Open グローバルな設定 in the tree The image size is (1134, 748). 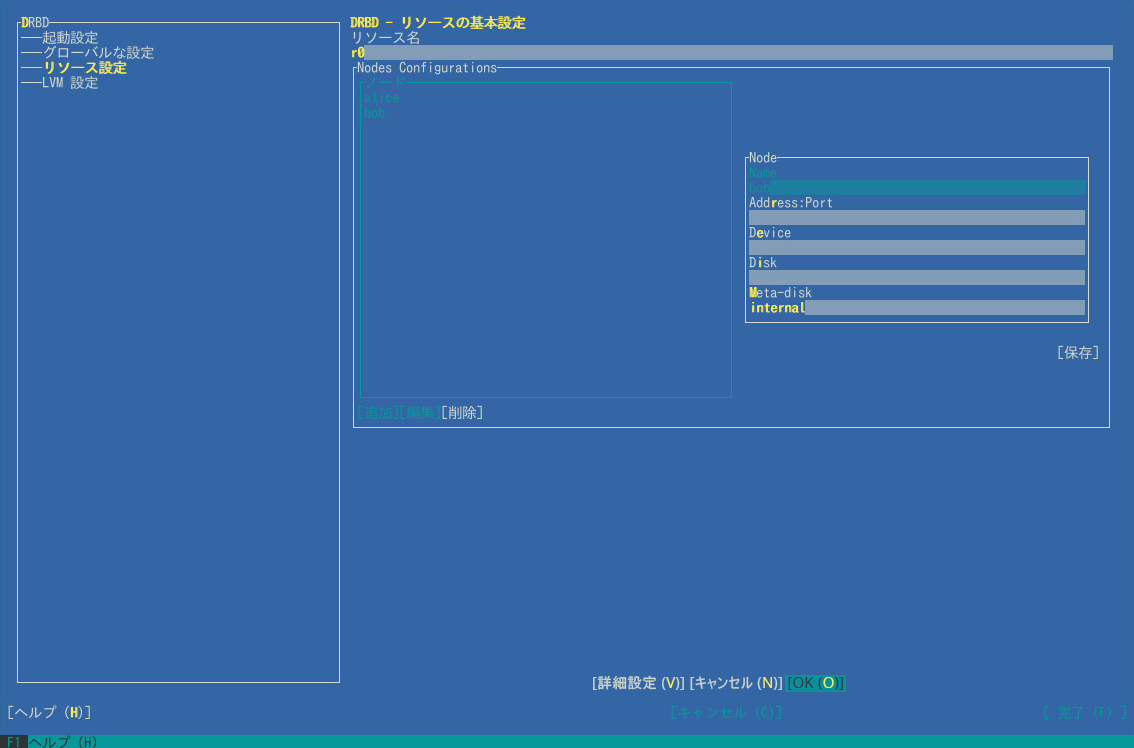tap(98, 53)
